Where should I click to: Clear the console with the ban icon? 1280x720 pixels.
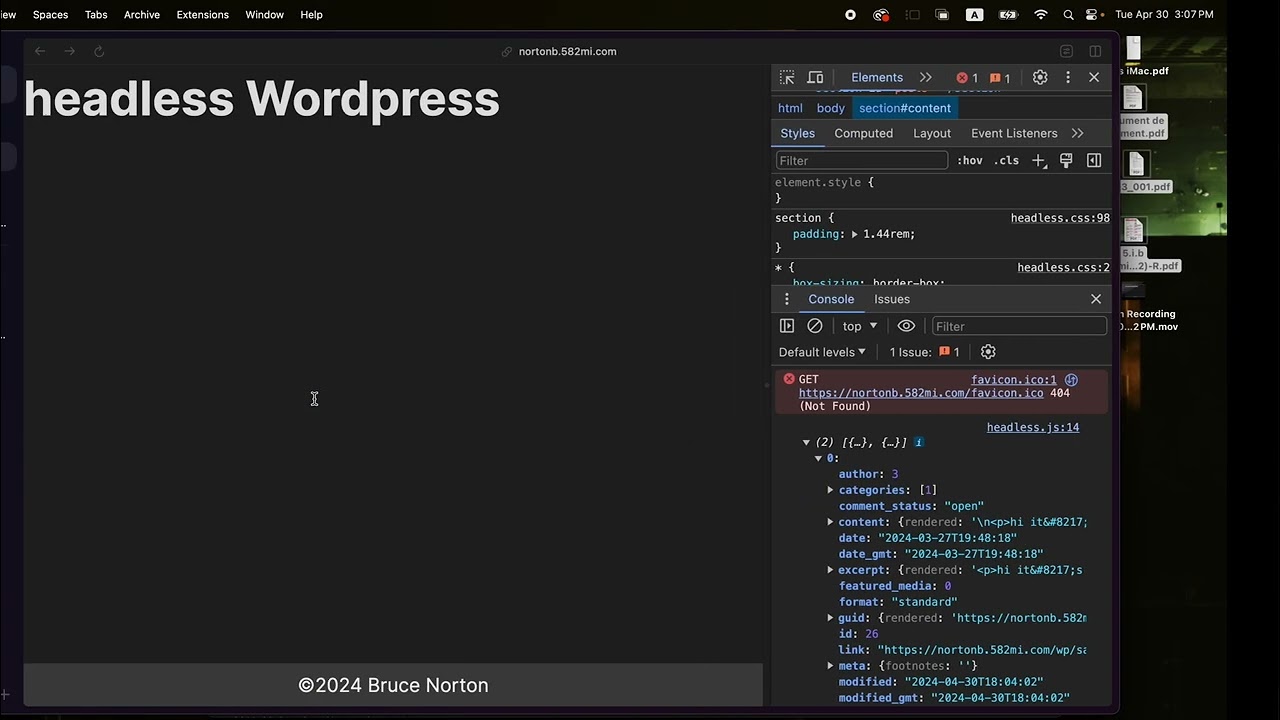(815, 326)
